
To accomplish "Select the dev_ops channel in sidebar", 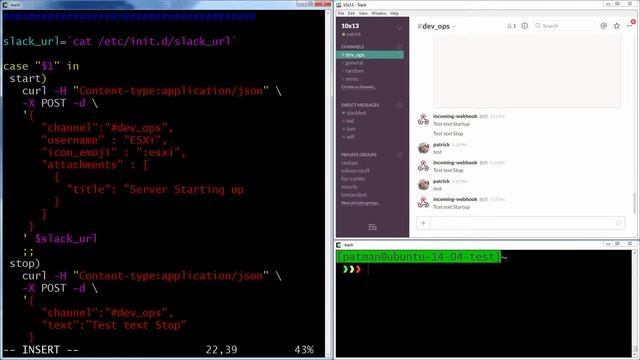I will pos(370,55).
